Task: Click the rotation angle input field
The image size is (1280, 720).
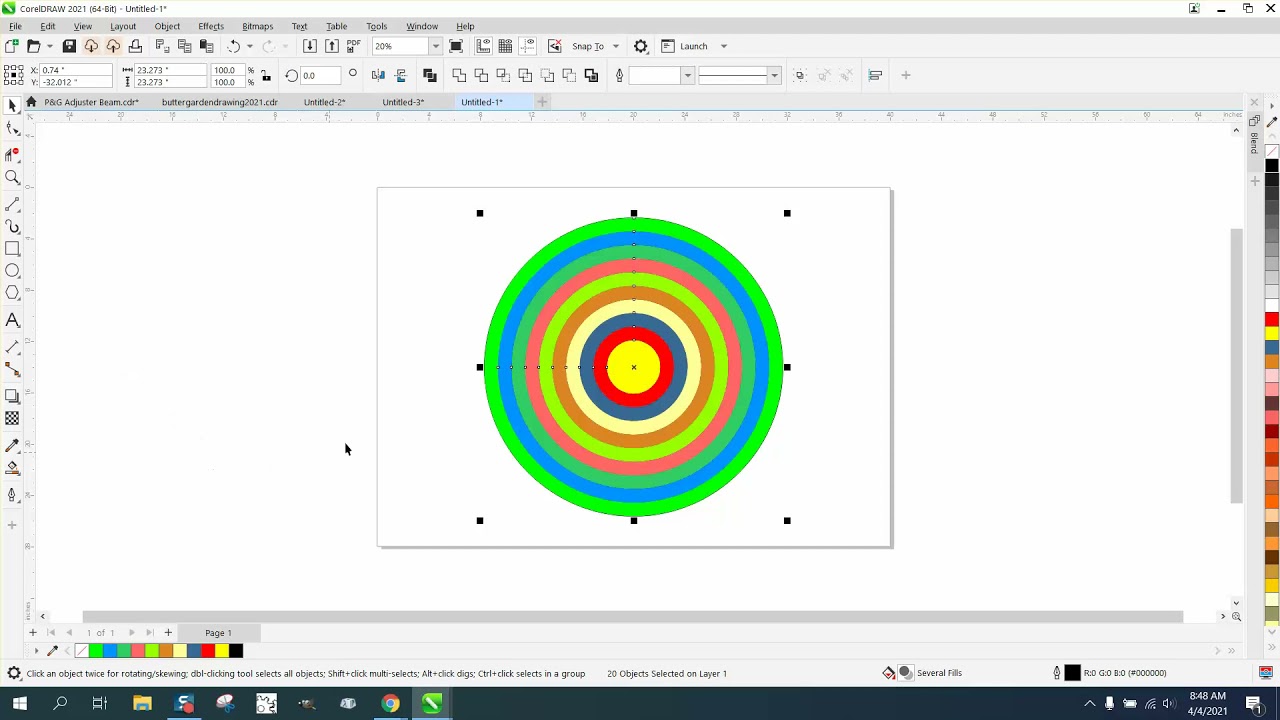Action: pyautogui.click(x=320, y=75)
